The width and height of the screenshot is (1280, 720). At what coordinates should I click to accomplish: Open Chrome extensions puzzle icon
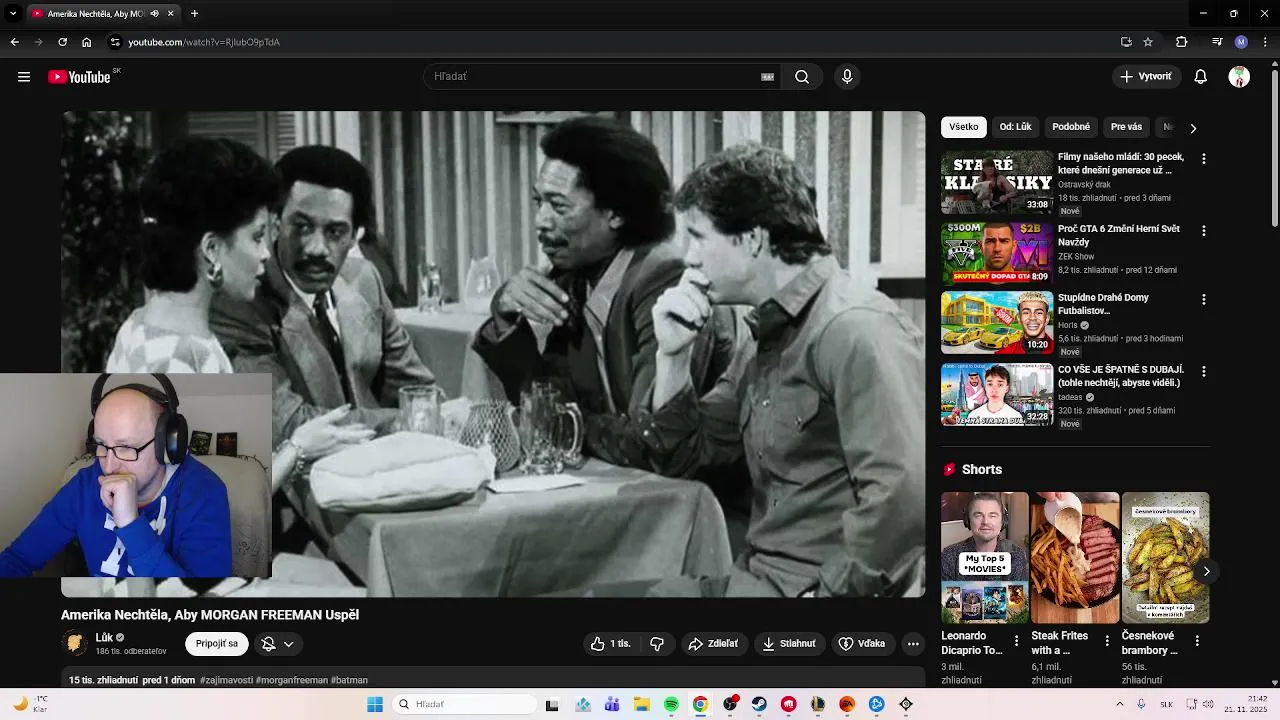tap(1181, 42)
